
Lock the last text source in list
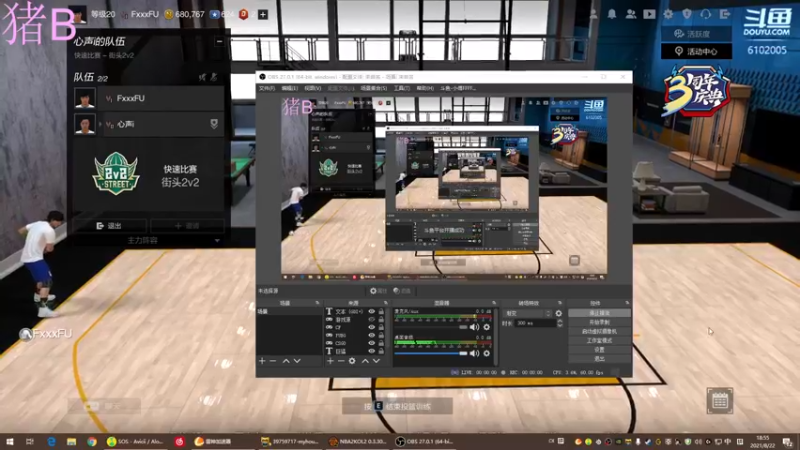[x=381, y=351]
